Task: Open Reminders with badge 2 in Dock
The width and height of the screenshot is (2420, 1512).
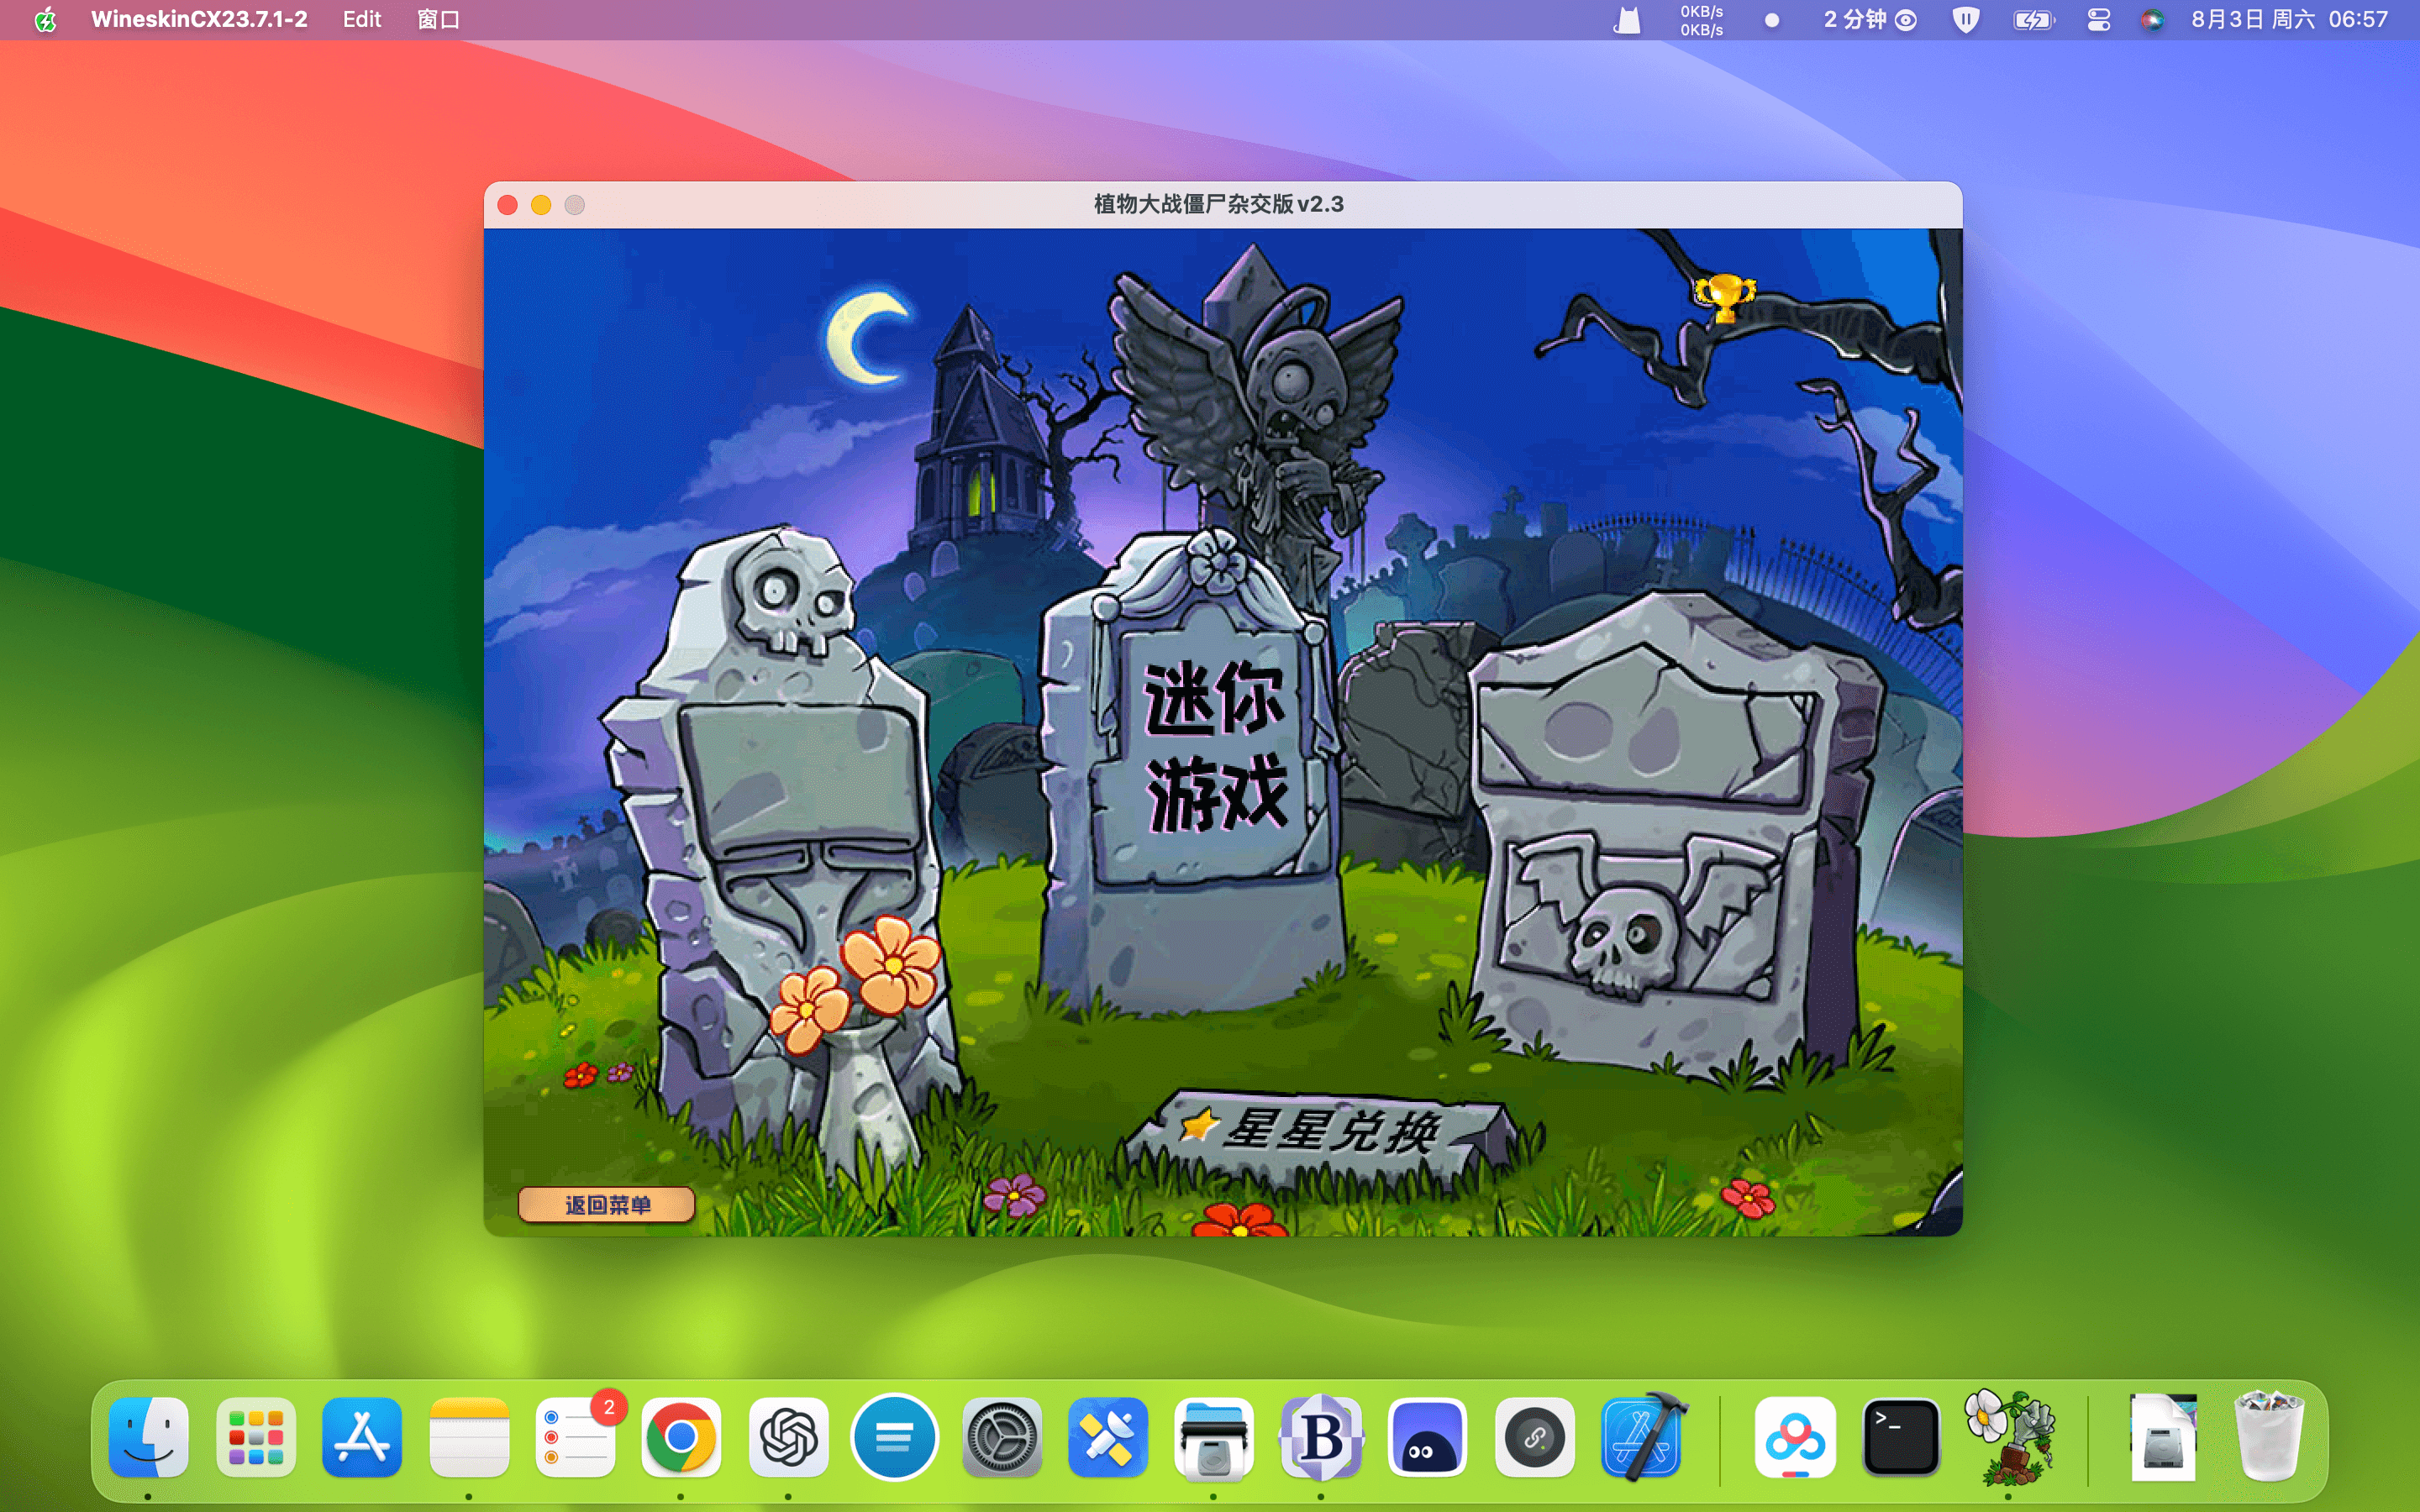Action: tap(576, 1437)
